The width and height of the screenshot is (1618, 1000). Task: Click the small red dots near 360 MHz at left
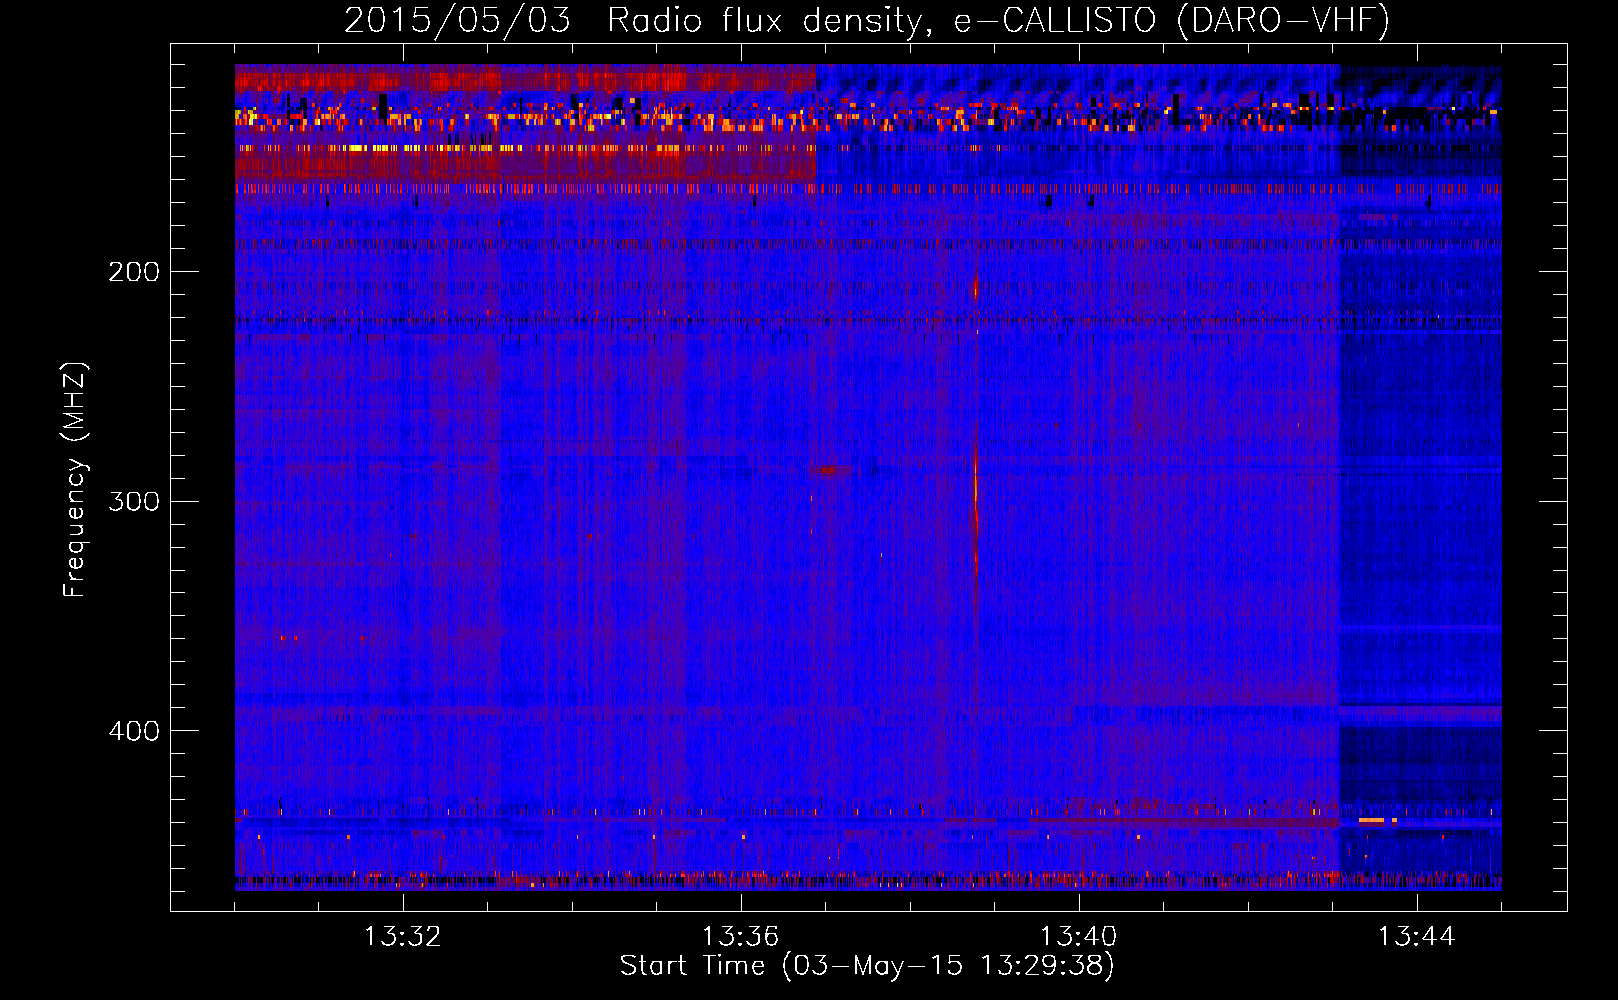click(288, 637)
